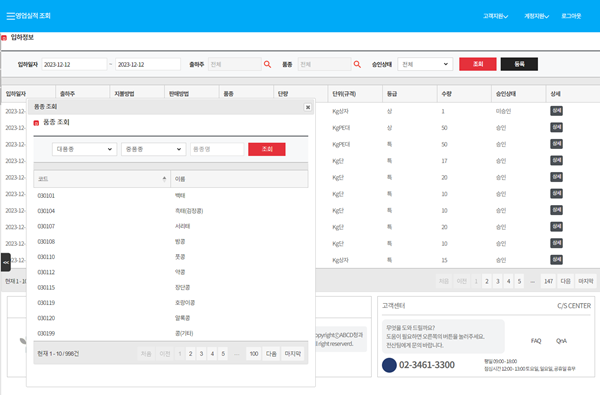Select code 030120 row in popup

tap(171, 318)
